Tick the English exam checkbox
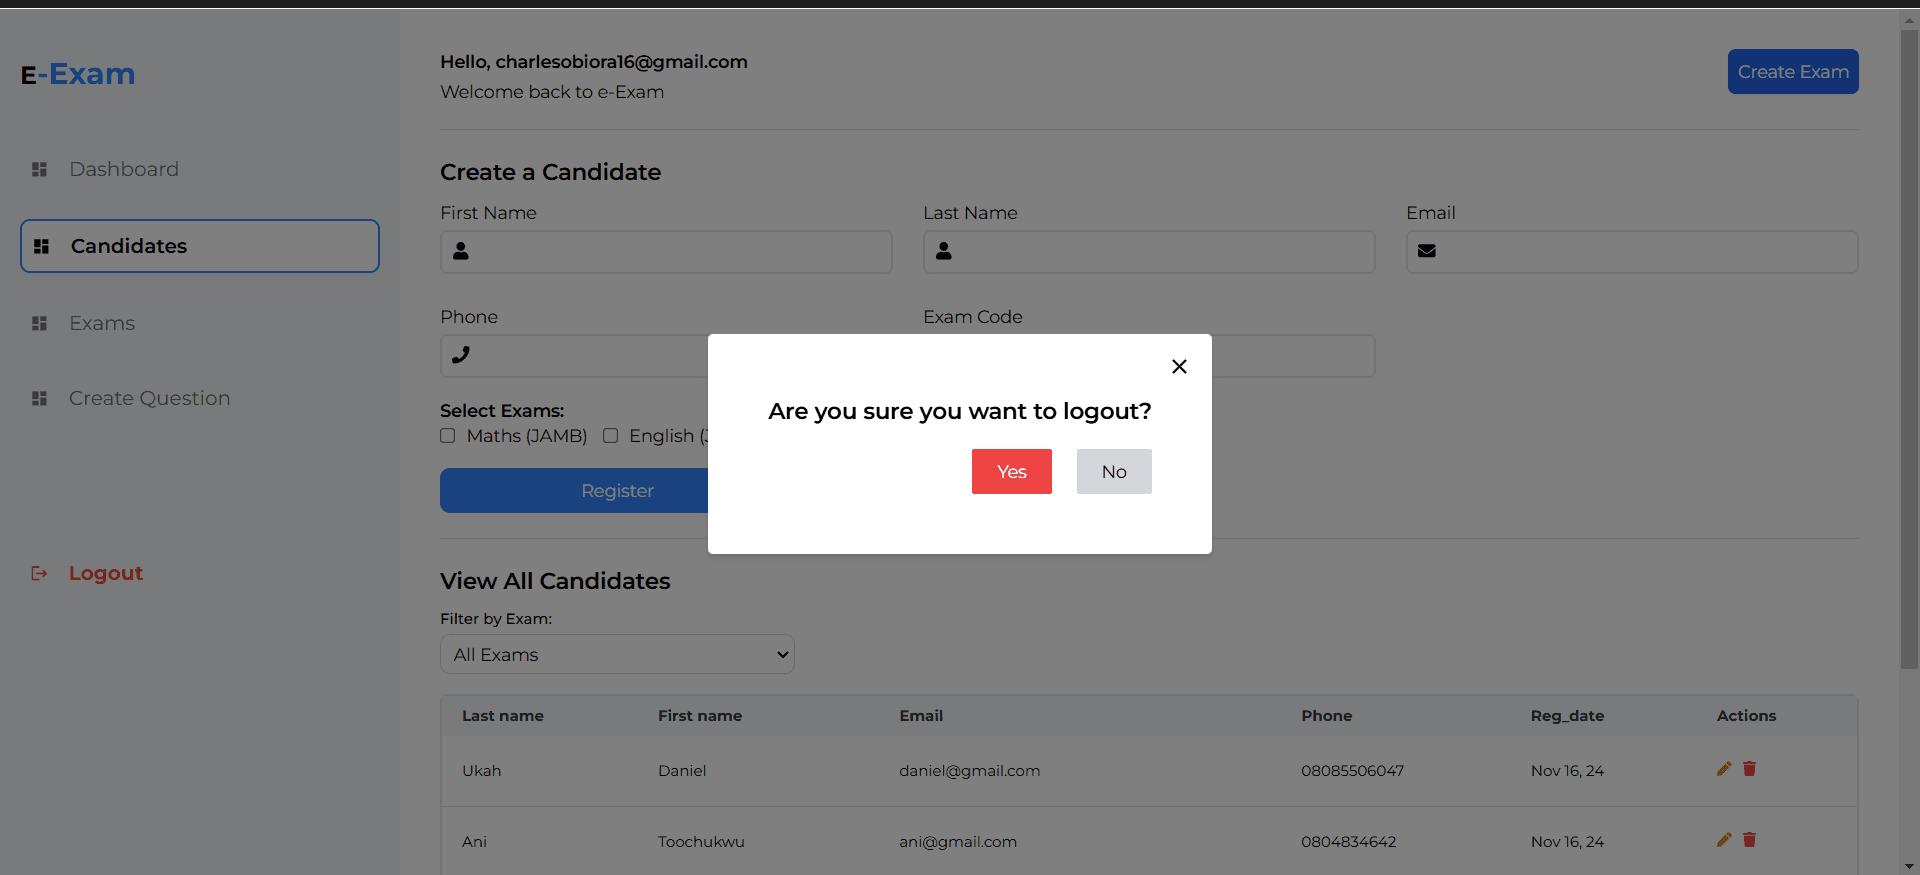This screenshot has width=1920, height=875. [610, 436]
